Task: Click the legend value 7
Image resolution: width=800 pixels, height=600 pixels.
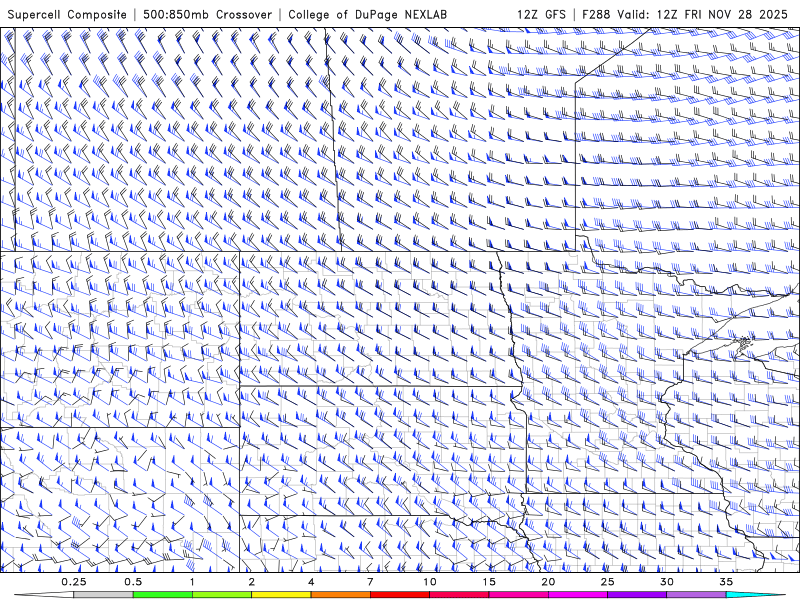Action: click(x=370, y=582)
